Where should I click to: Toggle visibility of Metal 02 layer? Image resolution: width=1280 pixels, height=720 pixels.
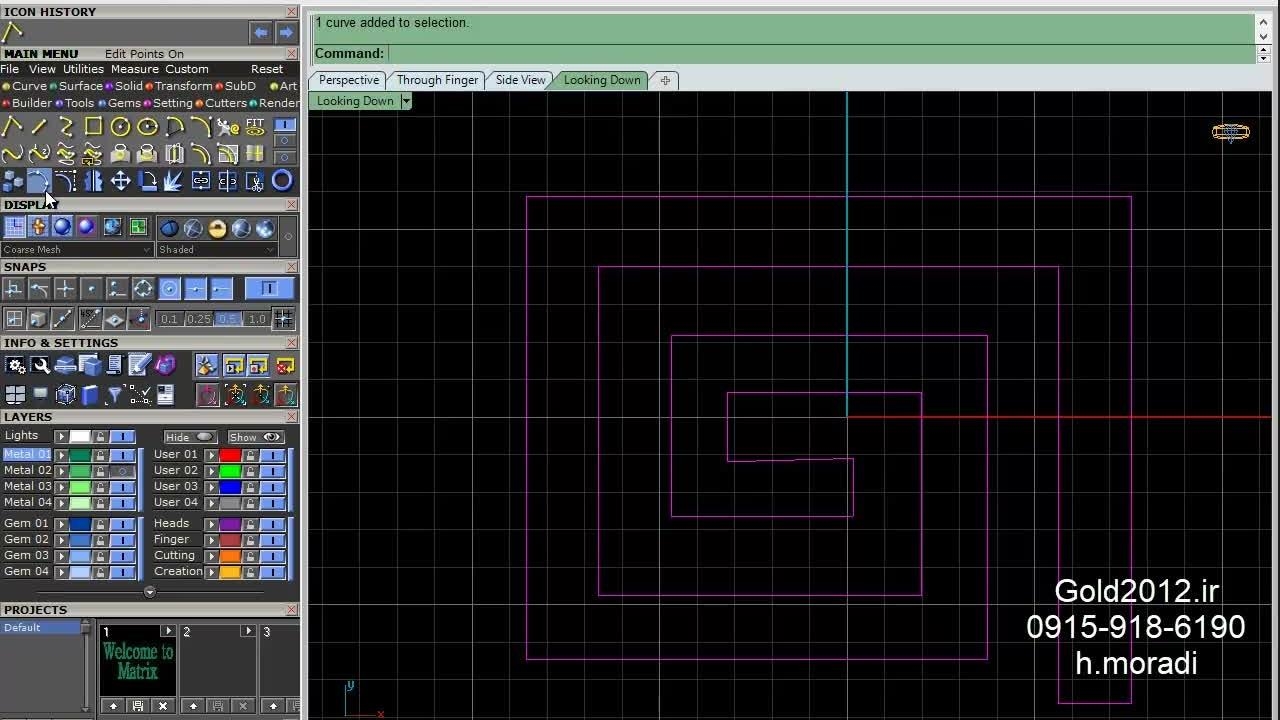click(x=122, y=471)
